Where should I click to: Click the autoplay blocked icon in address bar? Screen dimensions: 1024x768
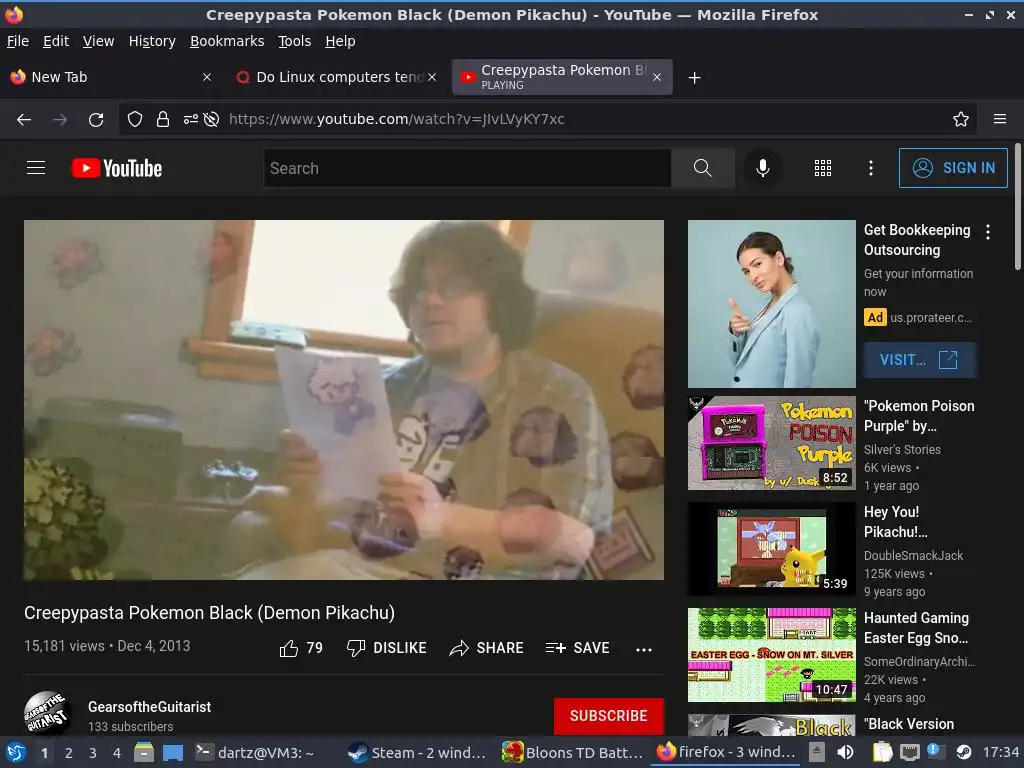click(x=211, y=119)
